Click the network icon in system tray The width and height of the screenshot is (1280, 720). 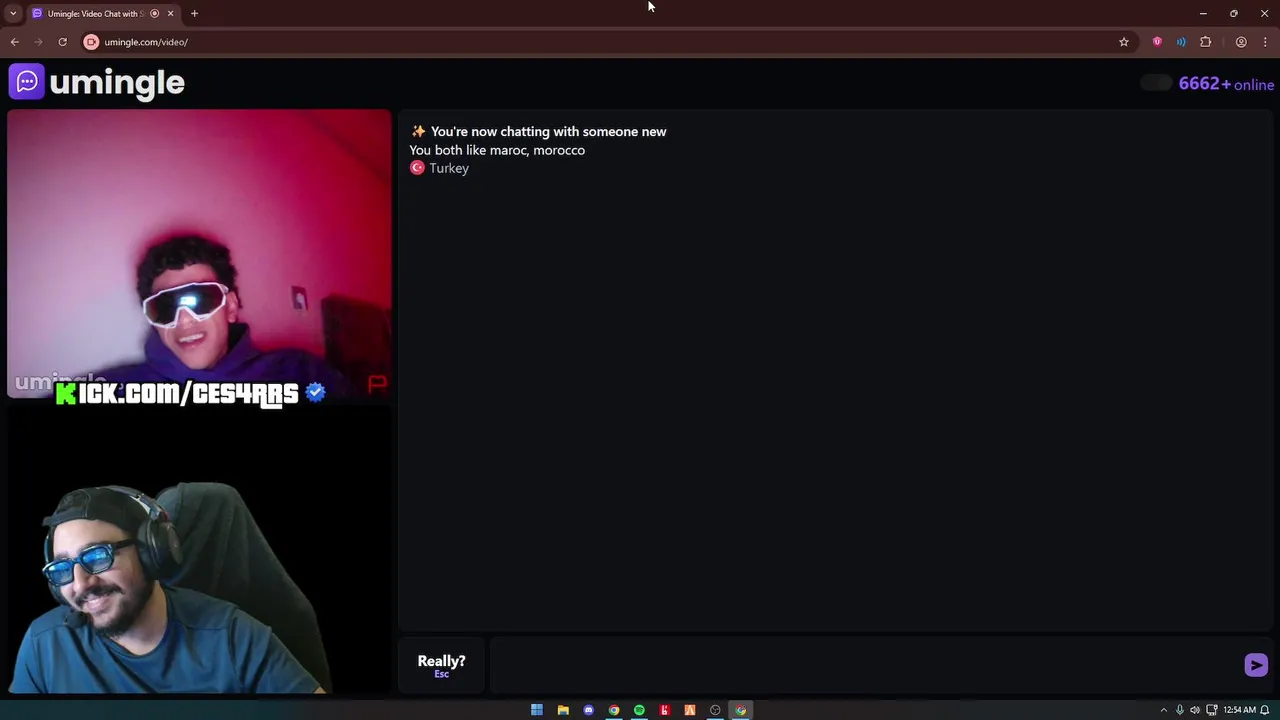click(1212, 710)
